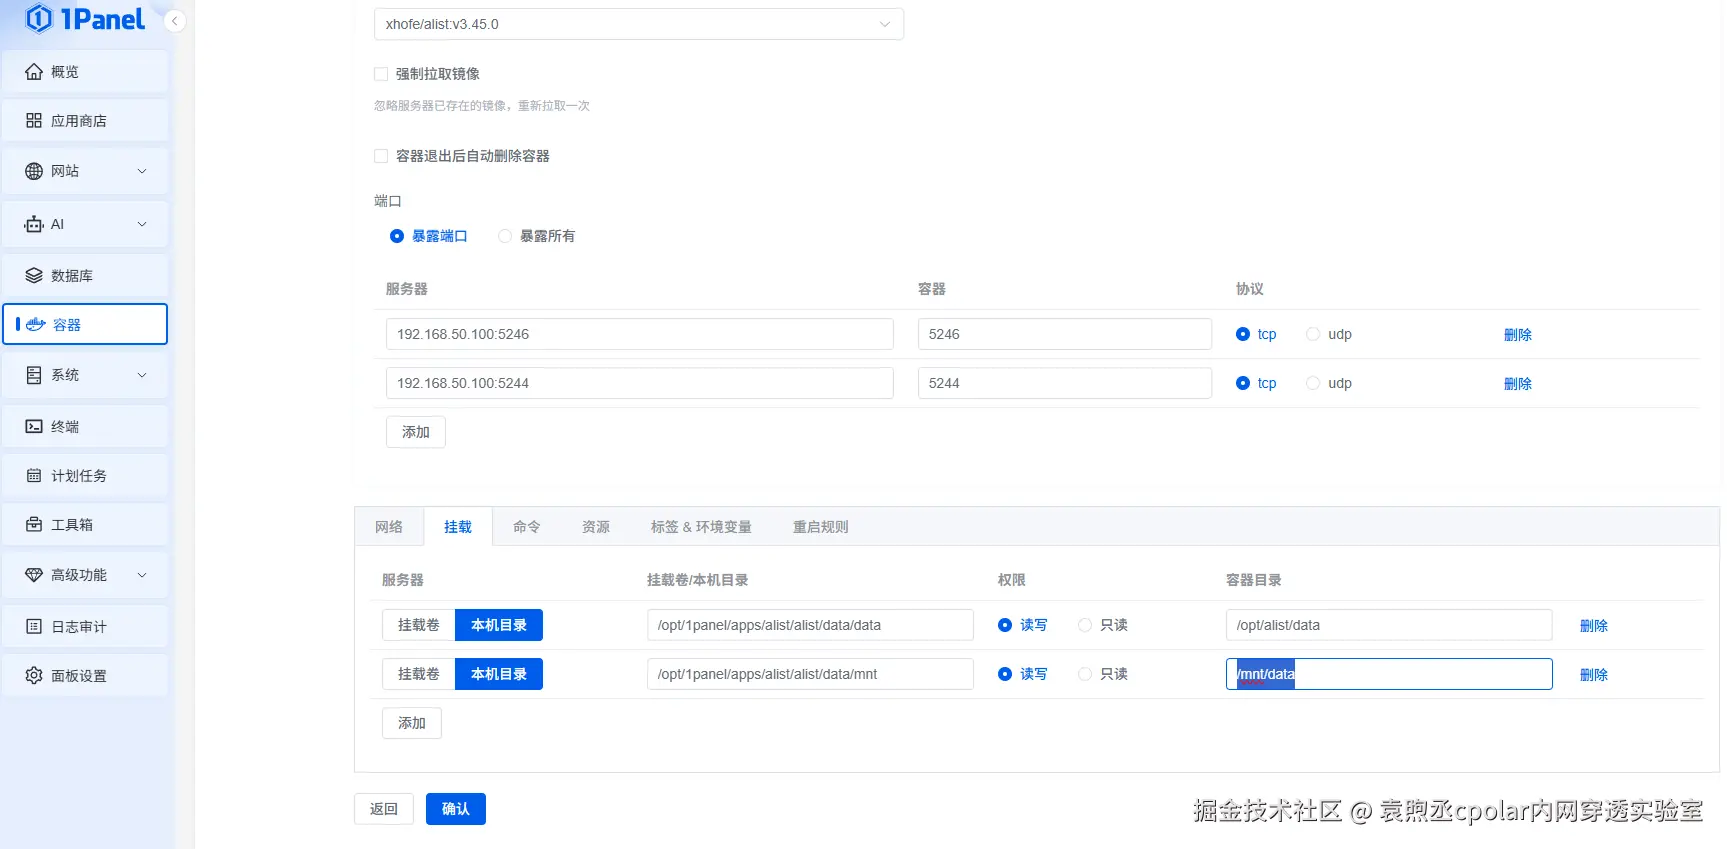The image size is (1727, 849).
Task: Focus the /opt/1panel/apps/alist/alist/data/mnt path field
Action: 810,674
